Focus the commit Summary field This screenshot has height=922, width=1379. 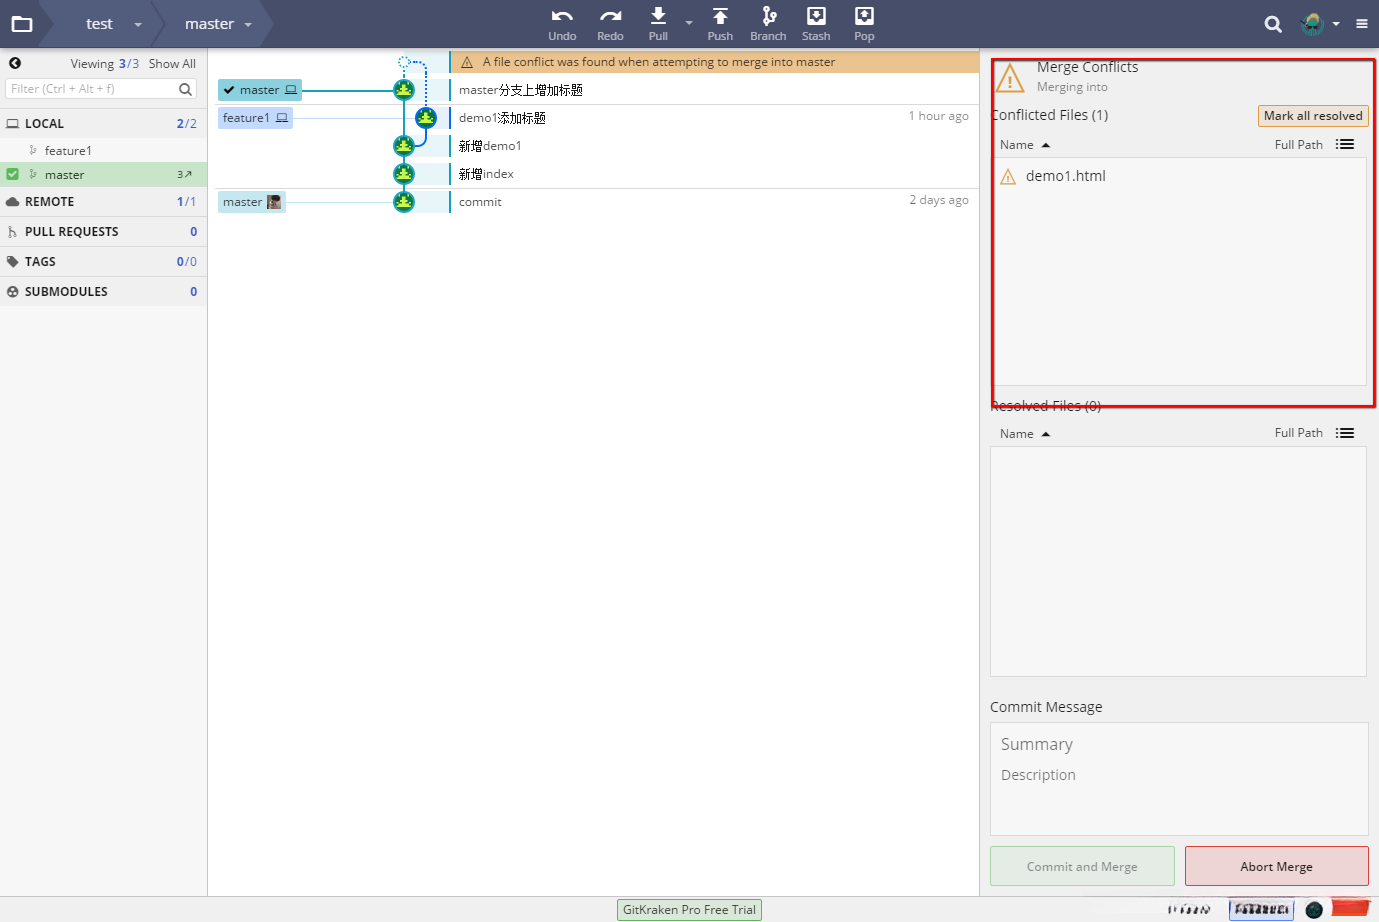point(1179,744)
